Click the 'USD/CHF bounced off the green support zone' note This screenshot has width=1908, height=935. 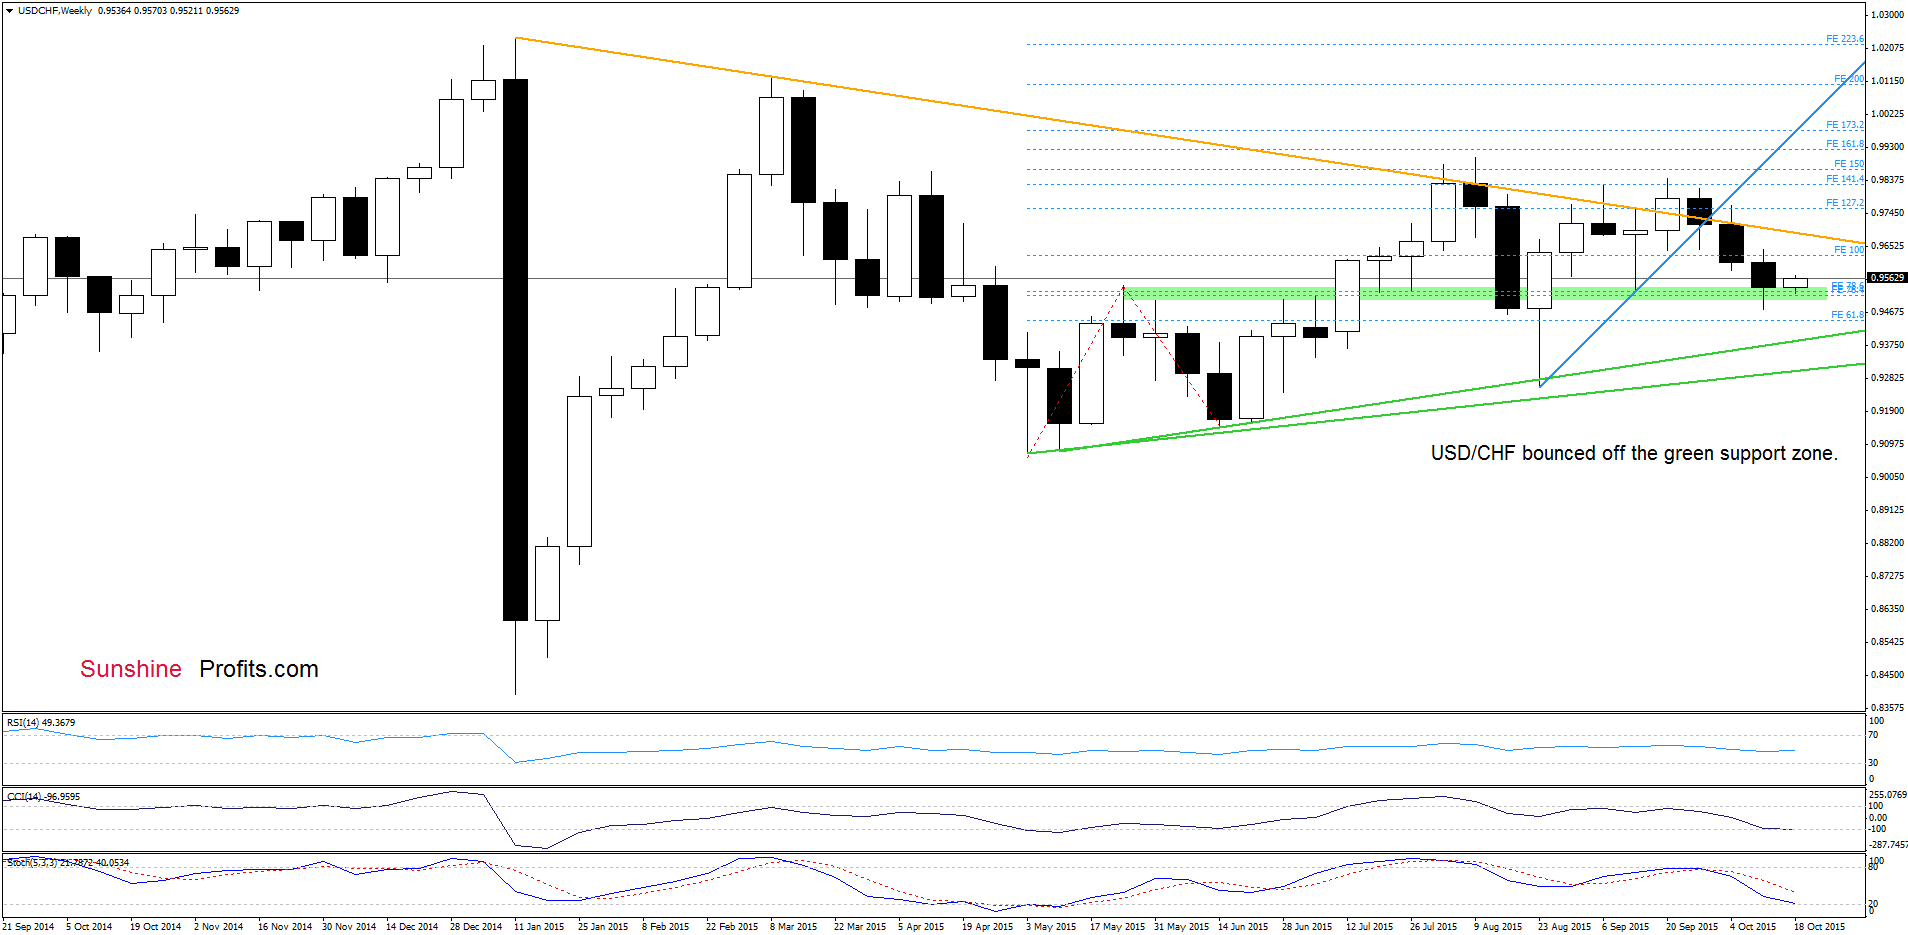(x=1634, y=453)
